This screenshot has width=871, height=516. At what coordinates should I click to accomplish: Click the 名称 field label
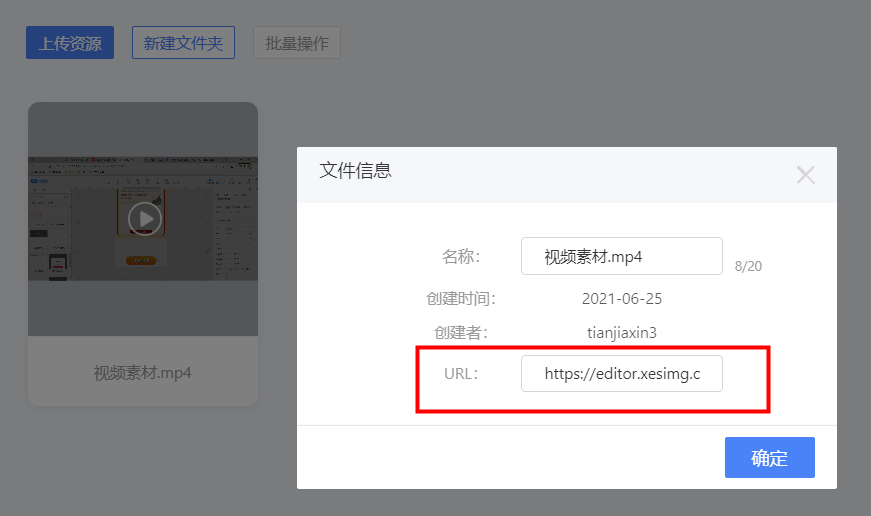461,257
